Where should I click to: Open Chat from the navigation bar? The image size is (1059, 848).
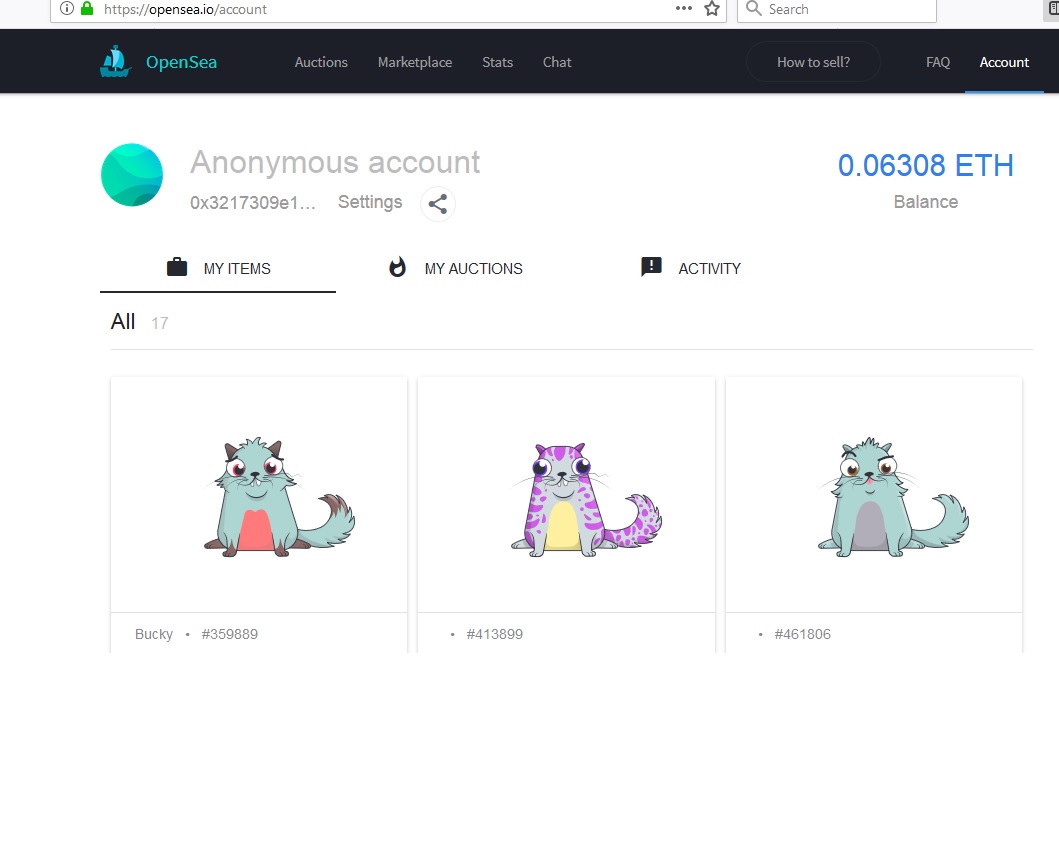tap(557, 62)
